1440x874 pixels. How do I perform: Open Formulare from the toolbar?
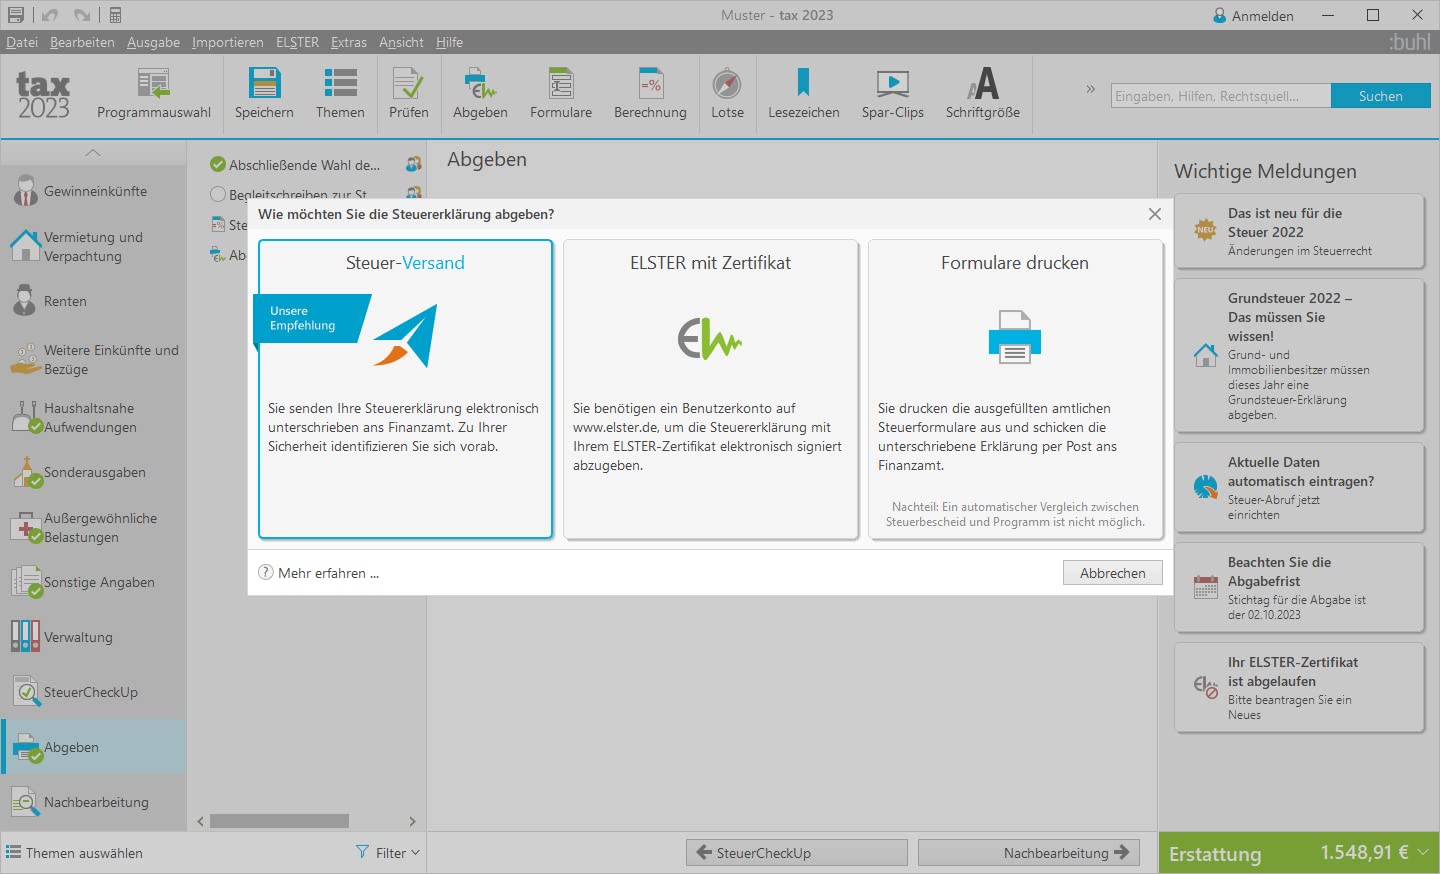pyautogui.click(x=561, y=94)
